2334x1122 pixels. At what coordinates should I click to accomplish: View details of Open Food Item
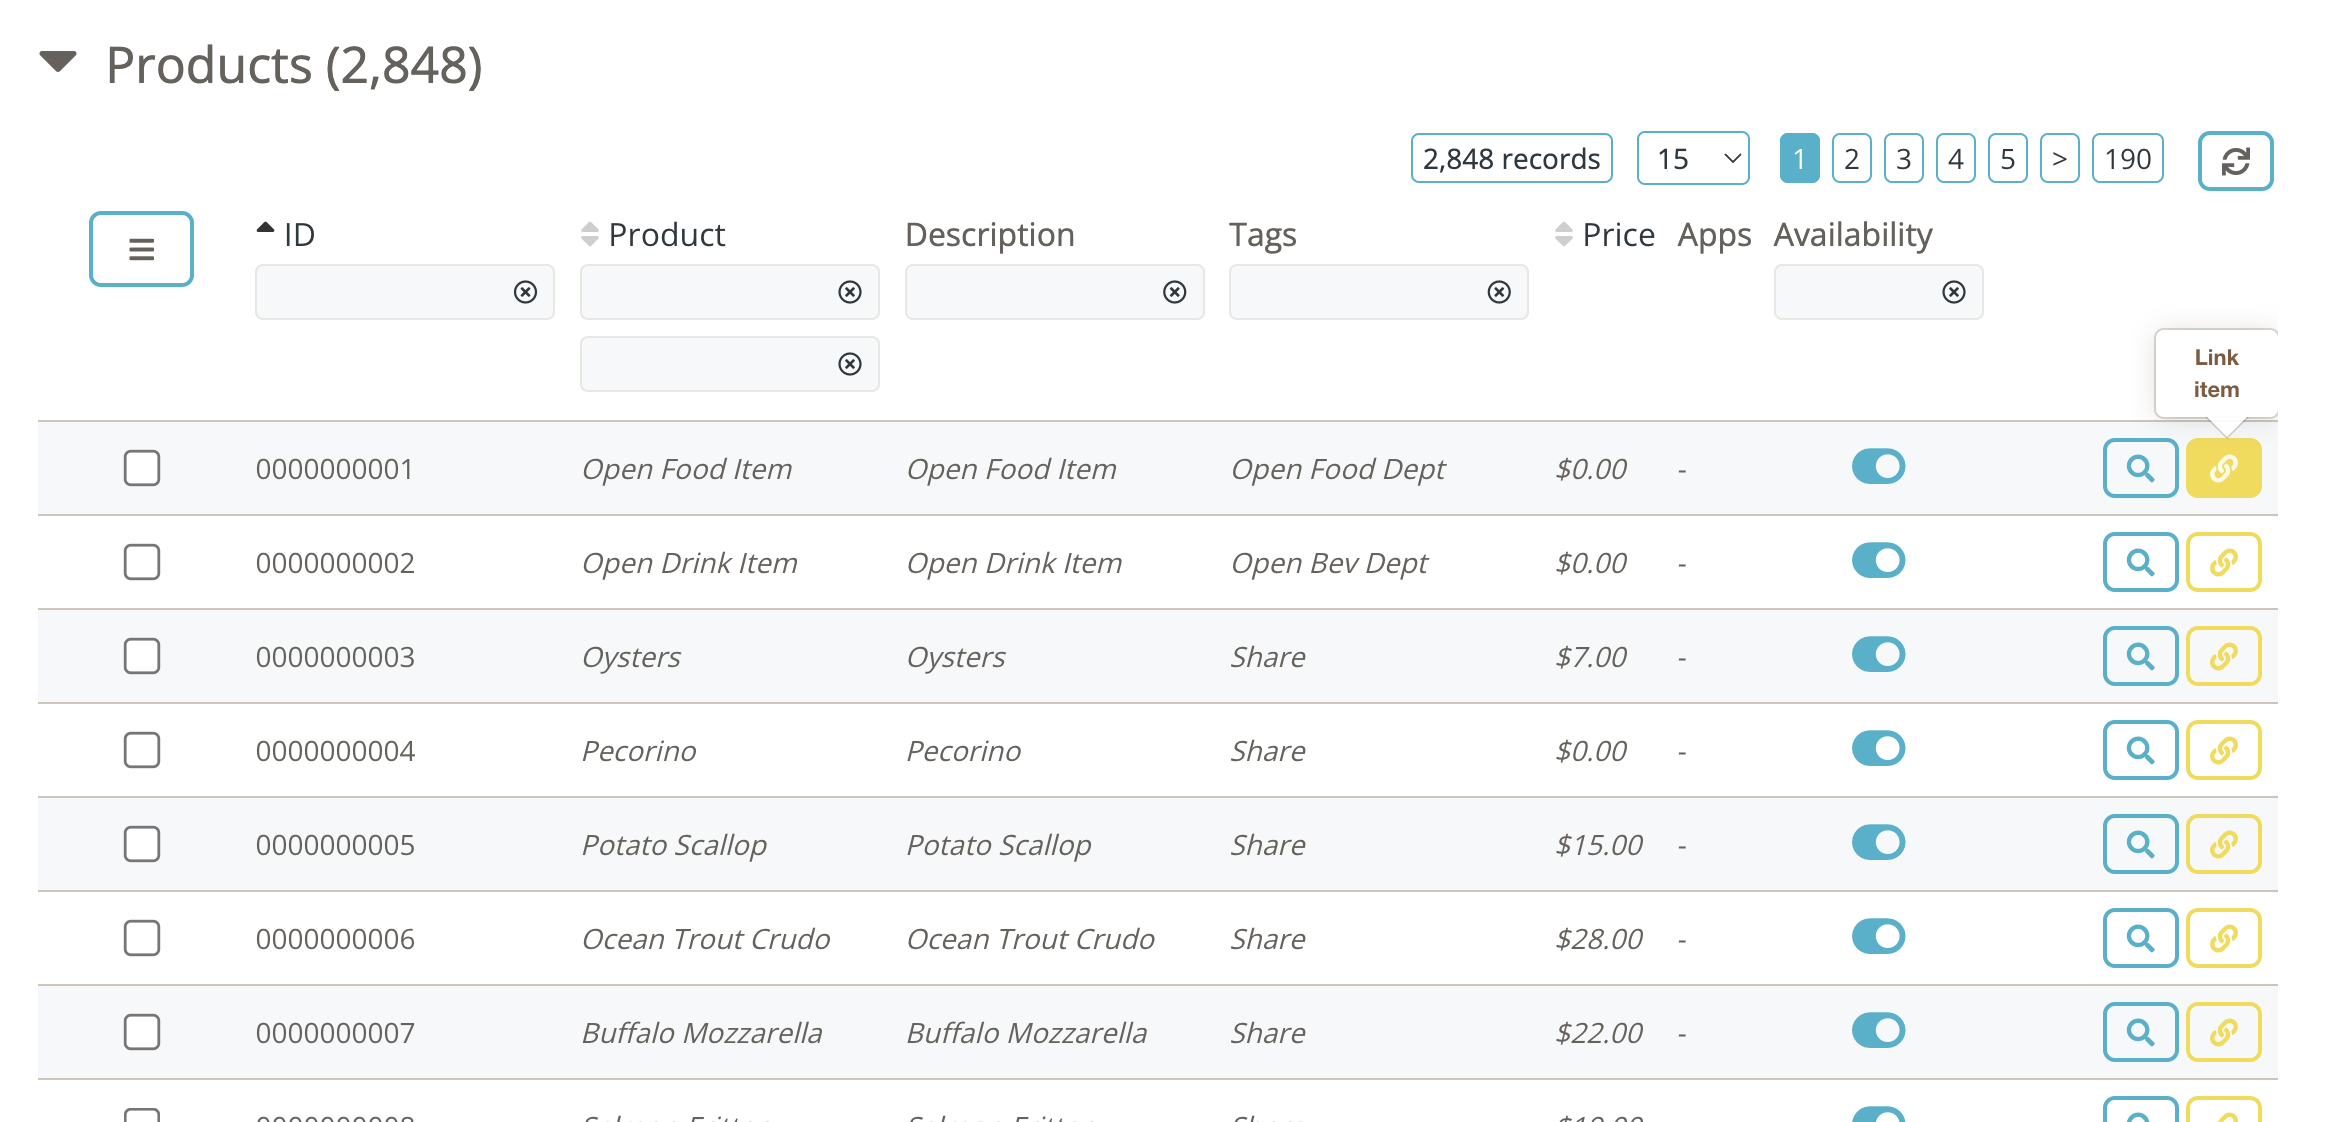tap(2140, 468)
